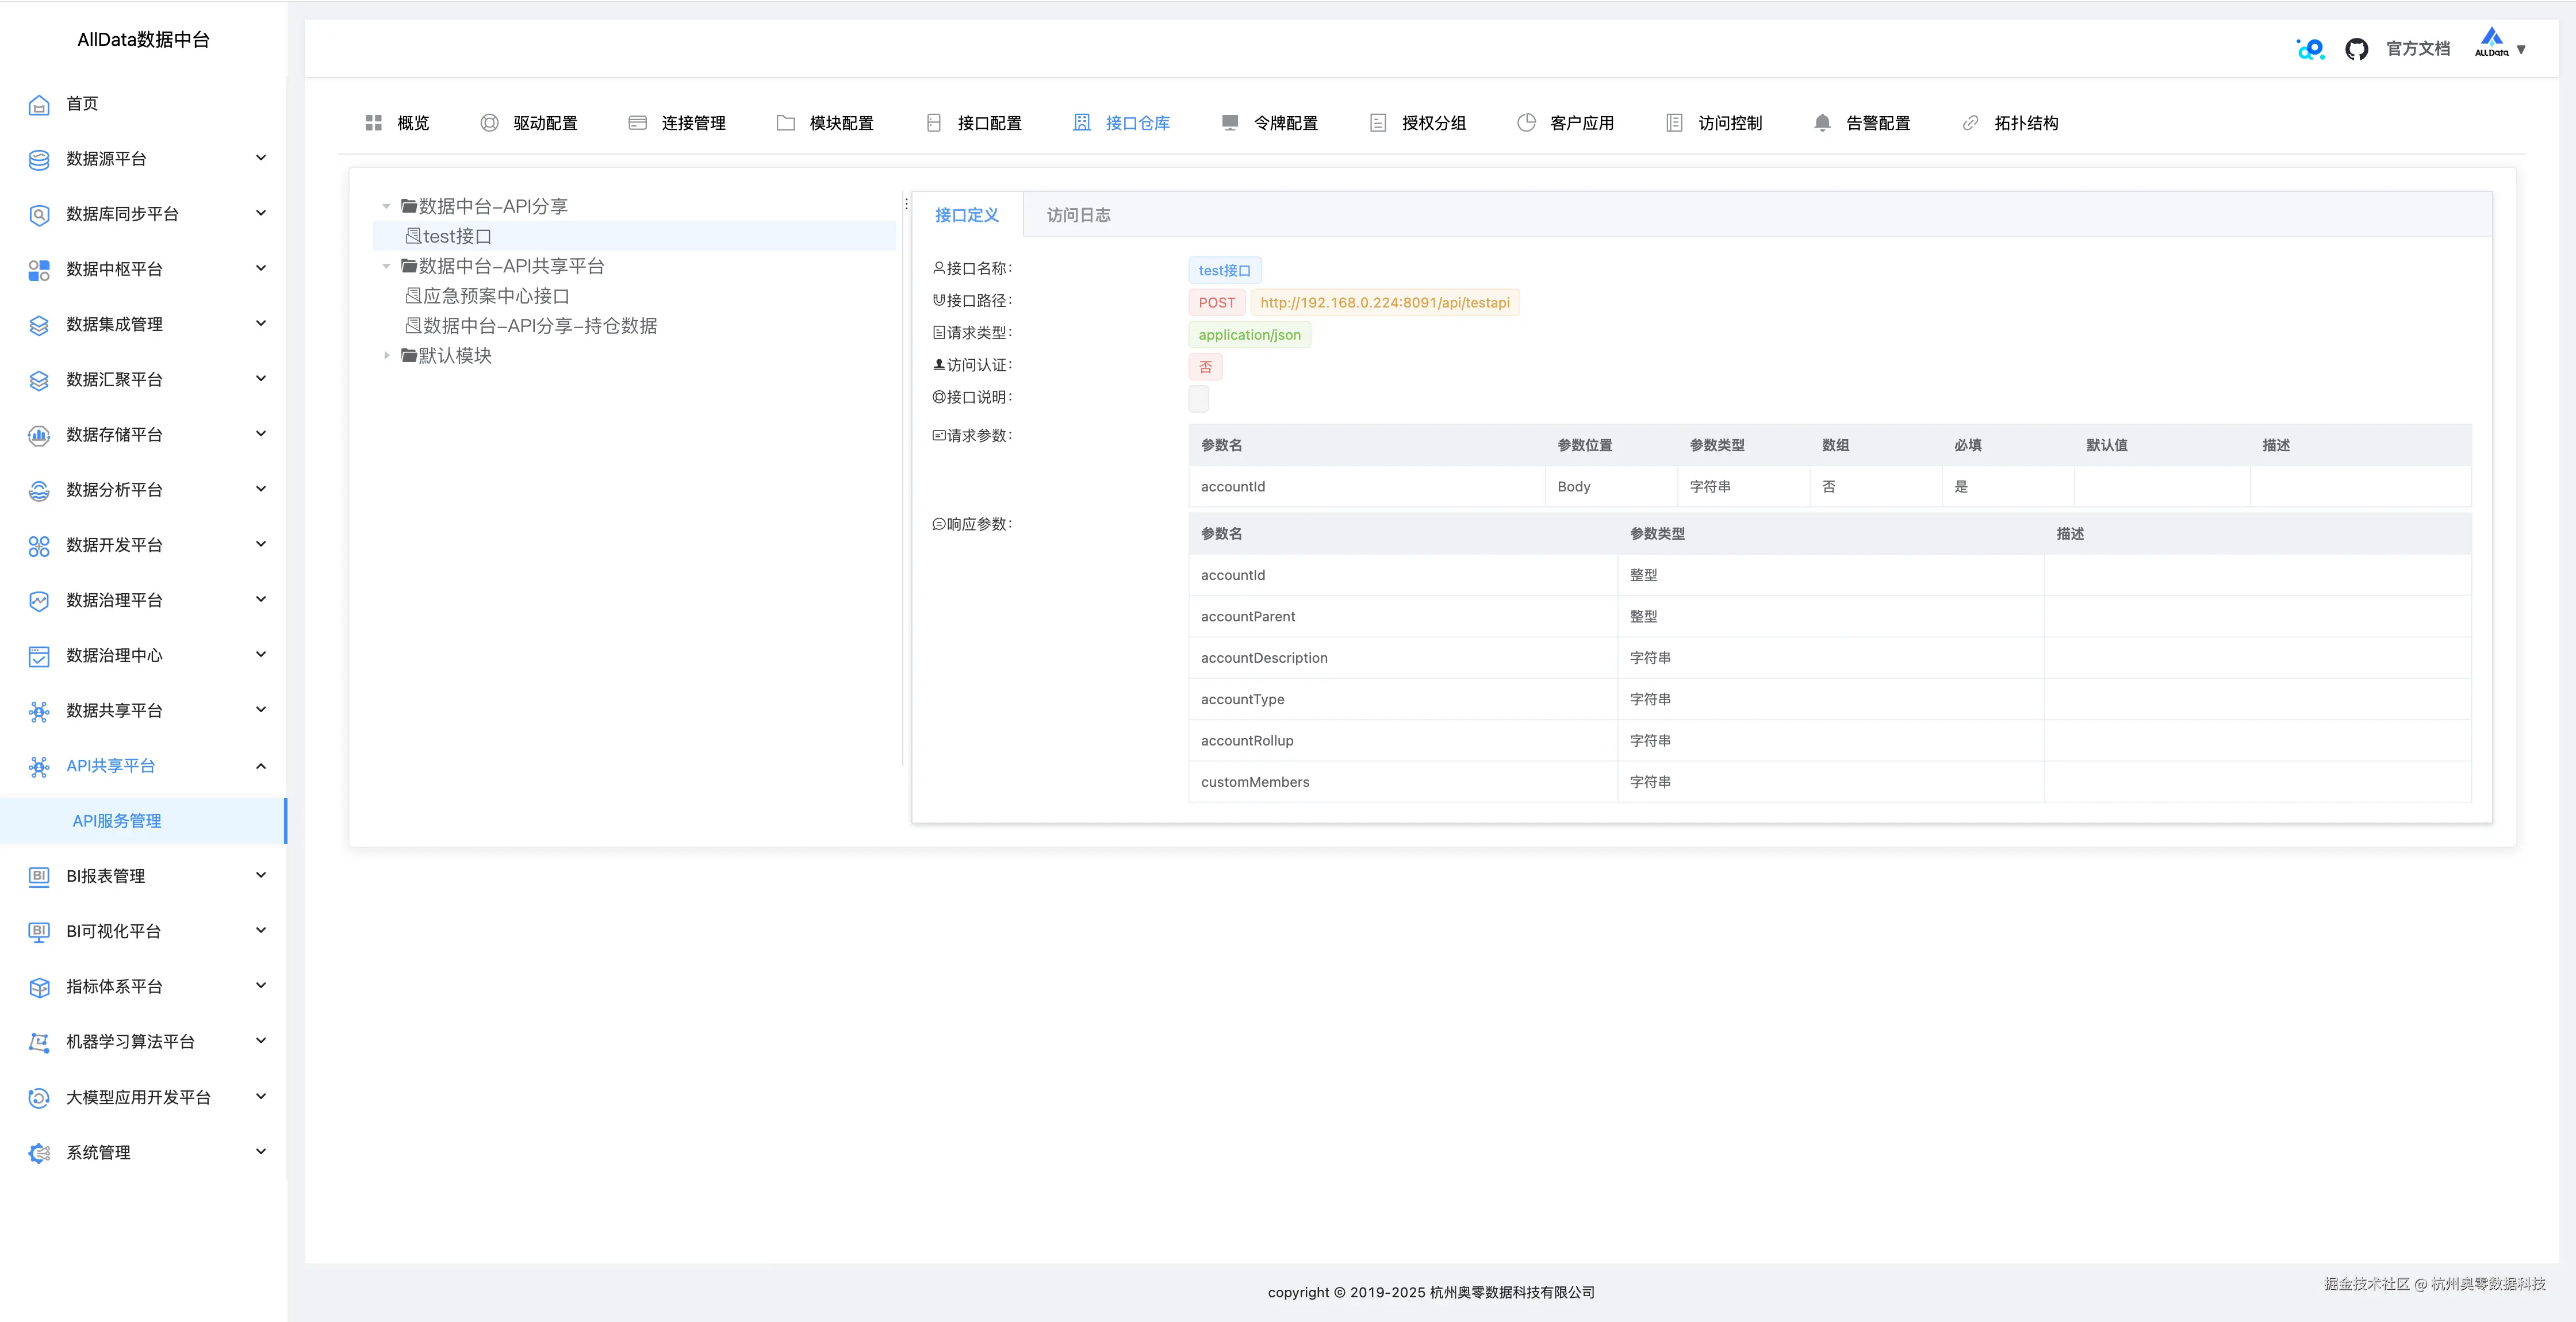2576x1322 pixels.
Task: Collapse the API共享平台 sidebar menu
Action: coord(261,766)
